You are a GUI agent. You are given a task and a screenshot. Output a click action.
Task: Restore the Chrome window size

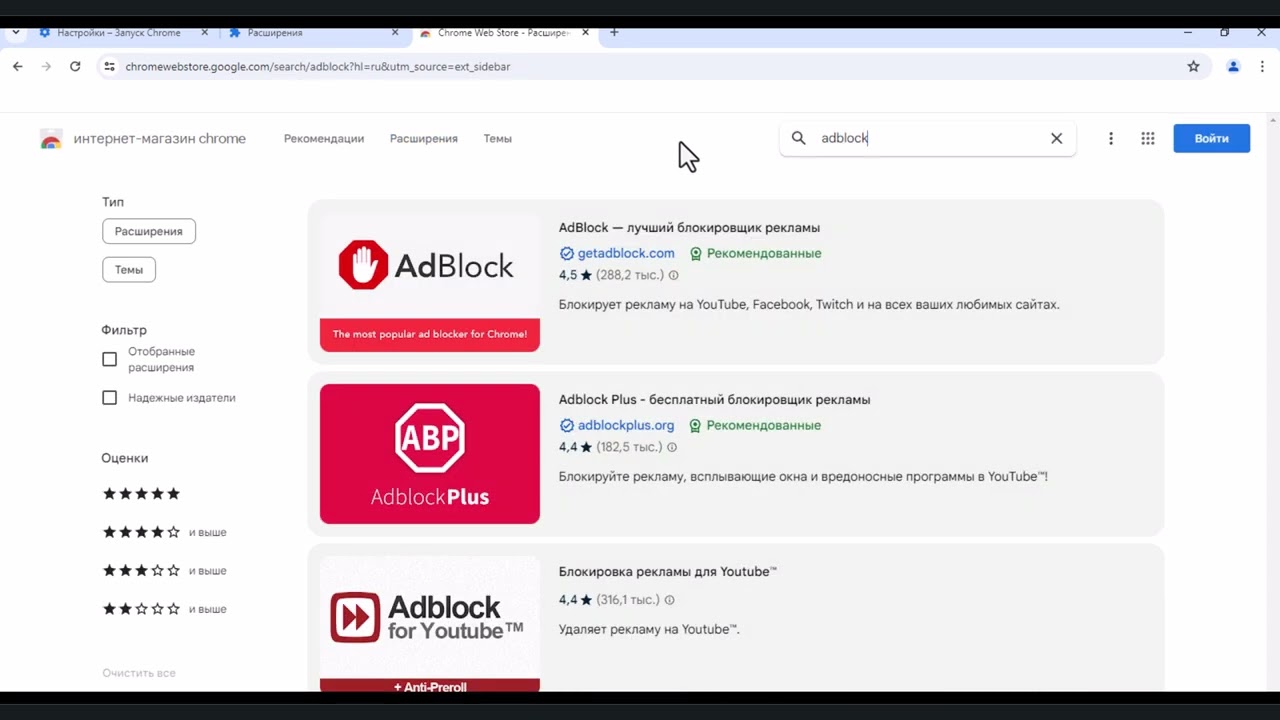pos(1224,32)
